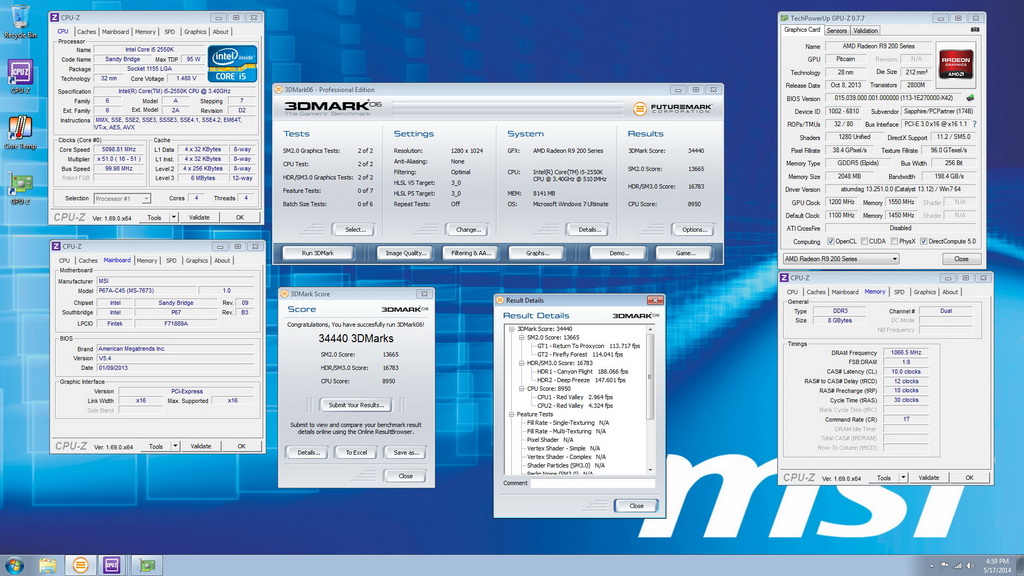
Task: Toggle the CUDA checkbox in GPU-Z
Action: point(865,242)
